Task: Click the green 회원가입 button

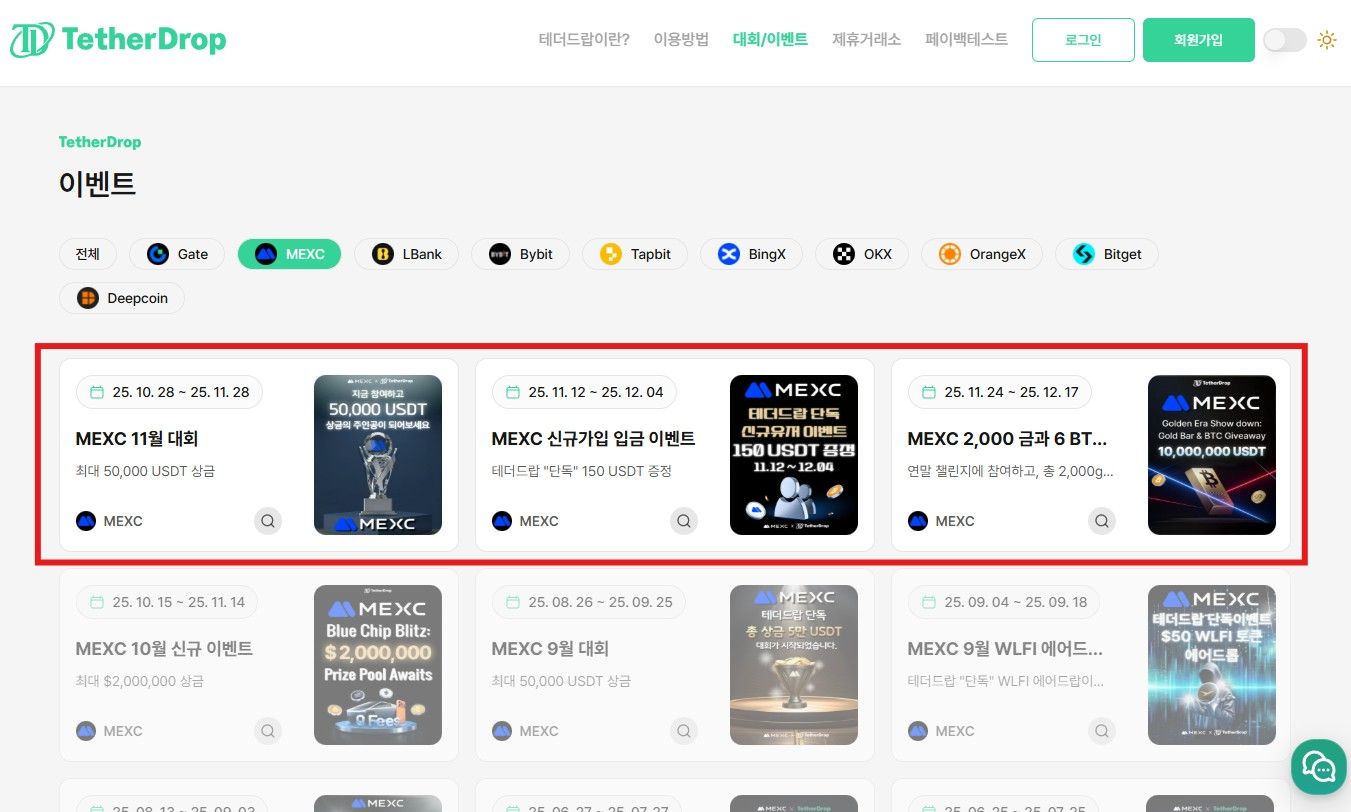Action: coord(1198,40)
